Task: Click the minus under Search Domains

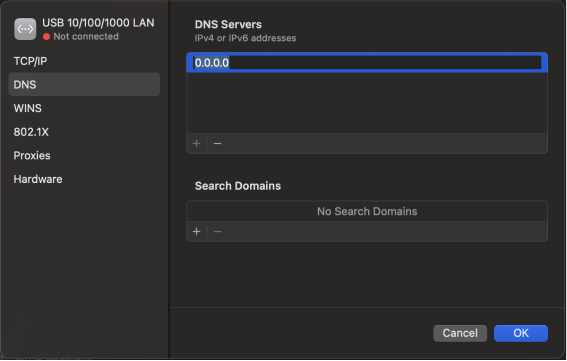Action: [x=217, y=232]
